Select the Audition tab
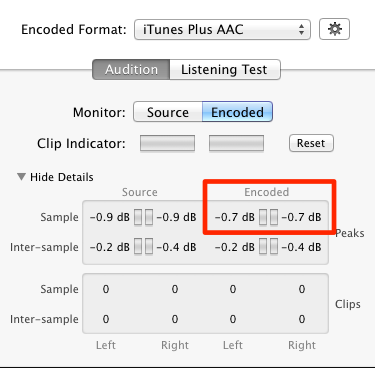This screenshot has height=368, width=375. click(131, 69)
